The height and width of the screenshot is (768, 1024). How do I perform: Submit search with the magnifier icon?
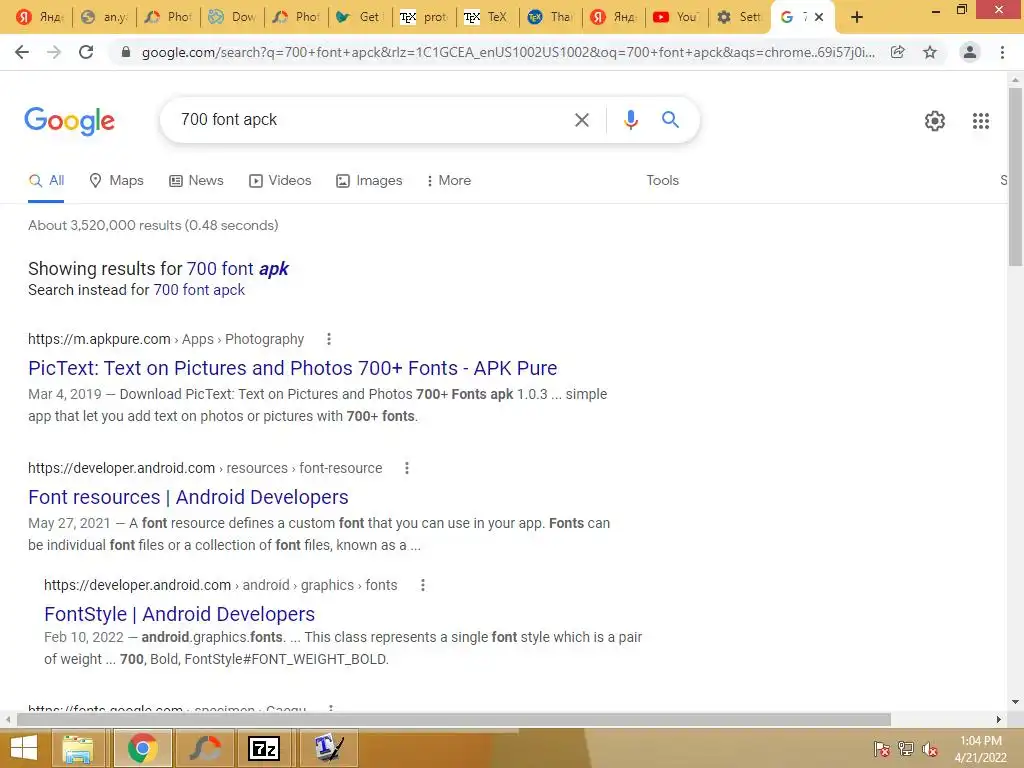click(x=670, y=120)
